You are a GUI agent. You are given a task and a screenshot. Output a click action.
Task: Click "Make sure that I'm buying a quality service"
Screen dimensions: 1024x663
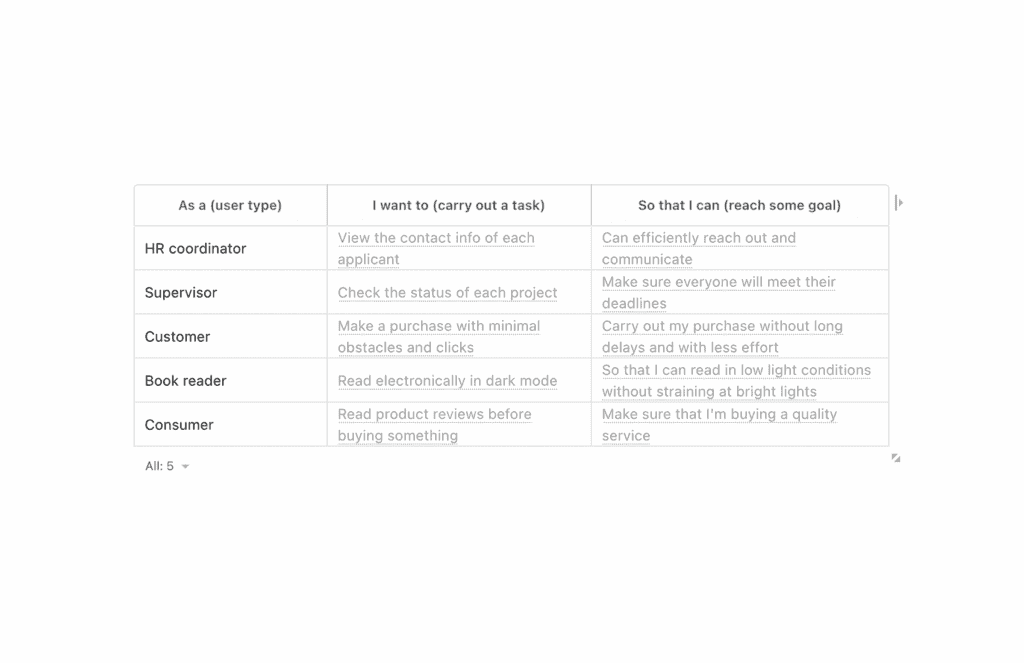[719, 415]
